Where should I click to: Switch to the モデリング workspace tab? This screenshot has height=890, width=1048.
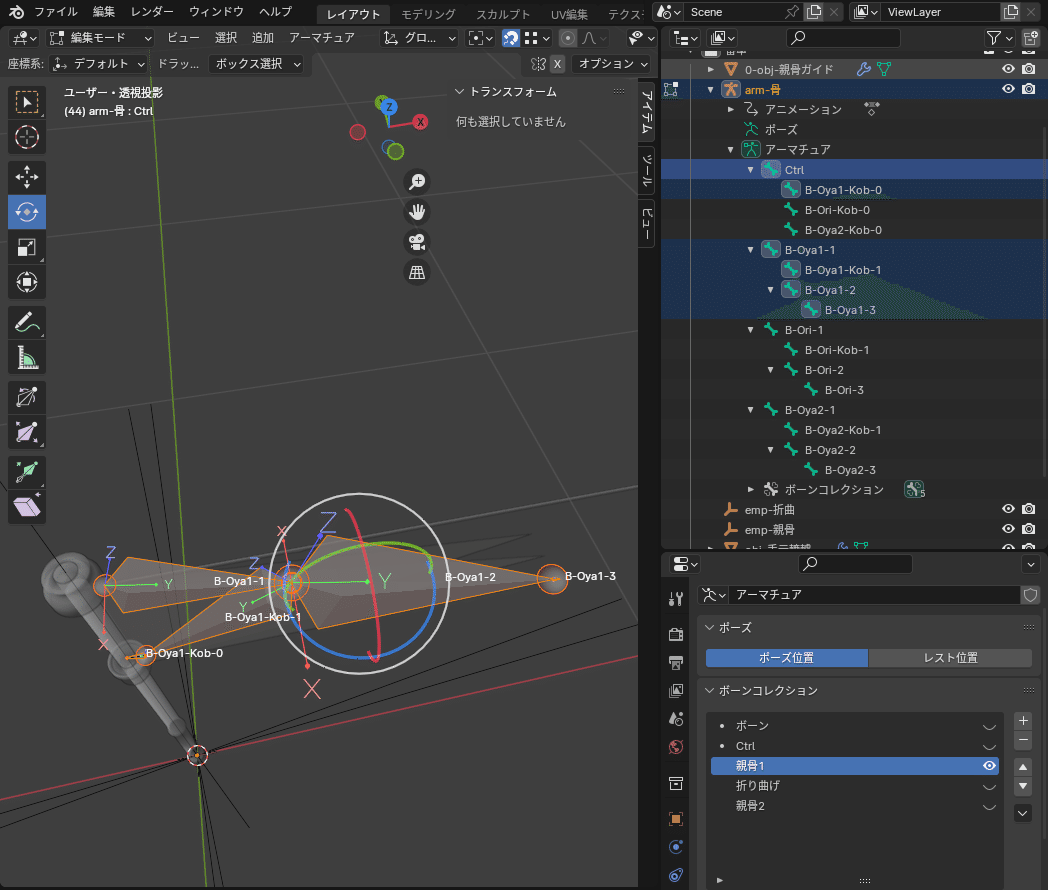tap(428, 14)
